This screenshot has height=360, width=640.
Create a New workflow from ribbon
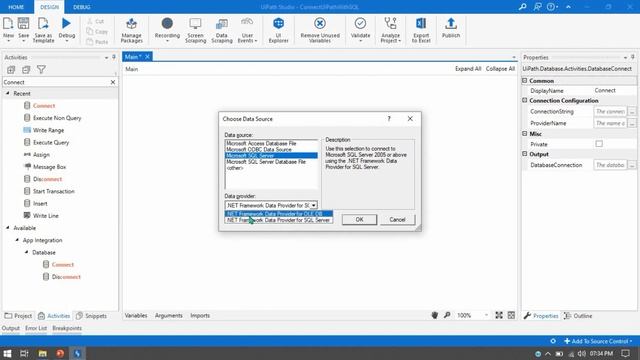point(8,29)
